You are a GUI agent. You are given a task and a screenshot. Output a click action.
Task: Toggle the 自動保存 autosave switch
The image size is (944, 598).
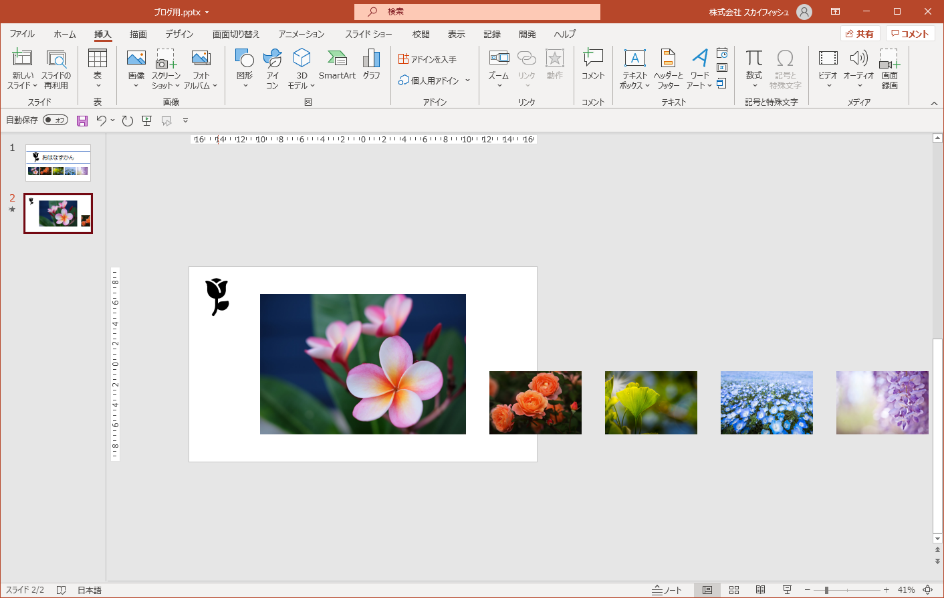[x=55, y=120]
